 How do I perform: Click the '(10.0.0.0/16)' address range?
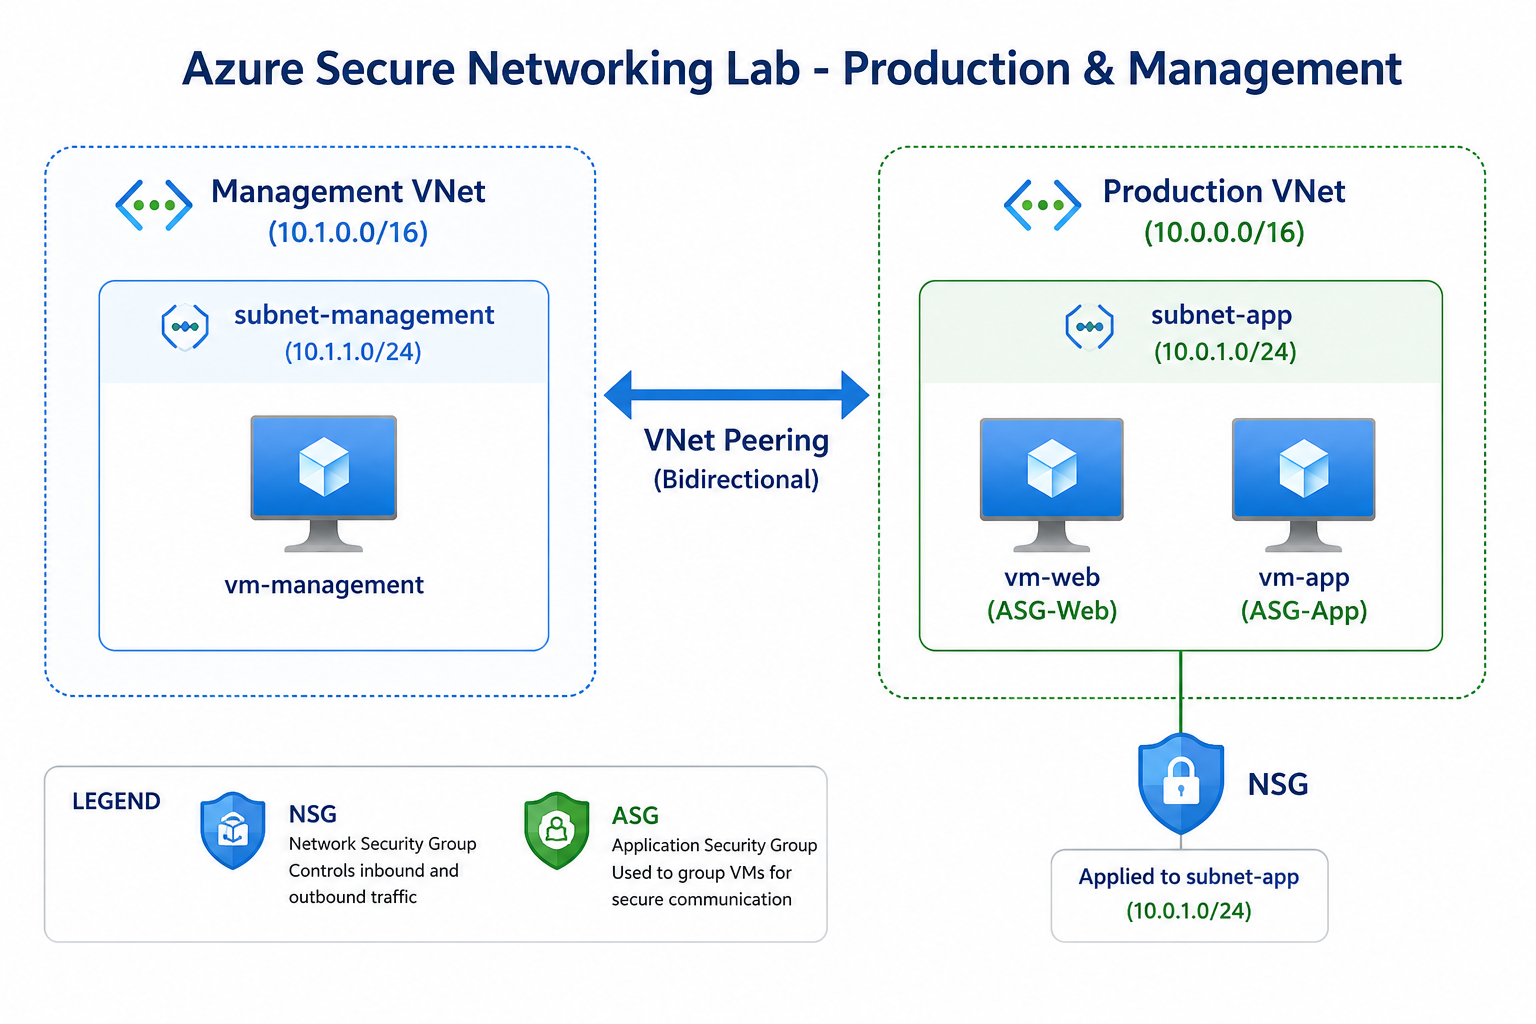click(1224, 233)
